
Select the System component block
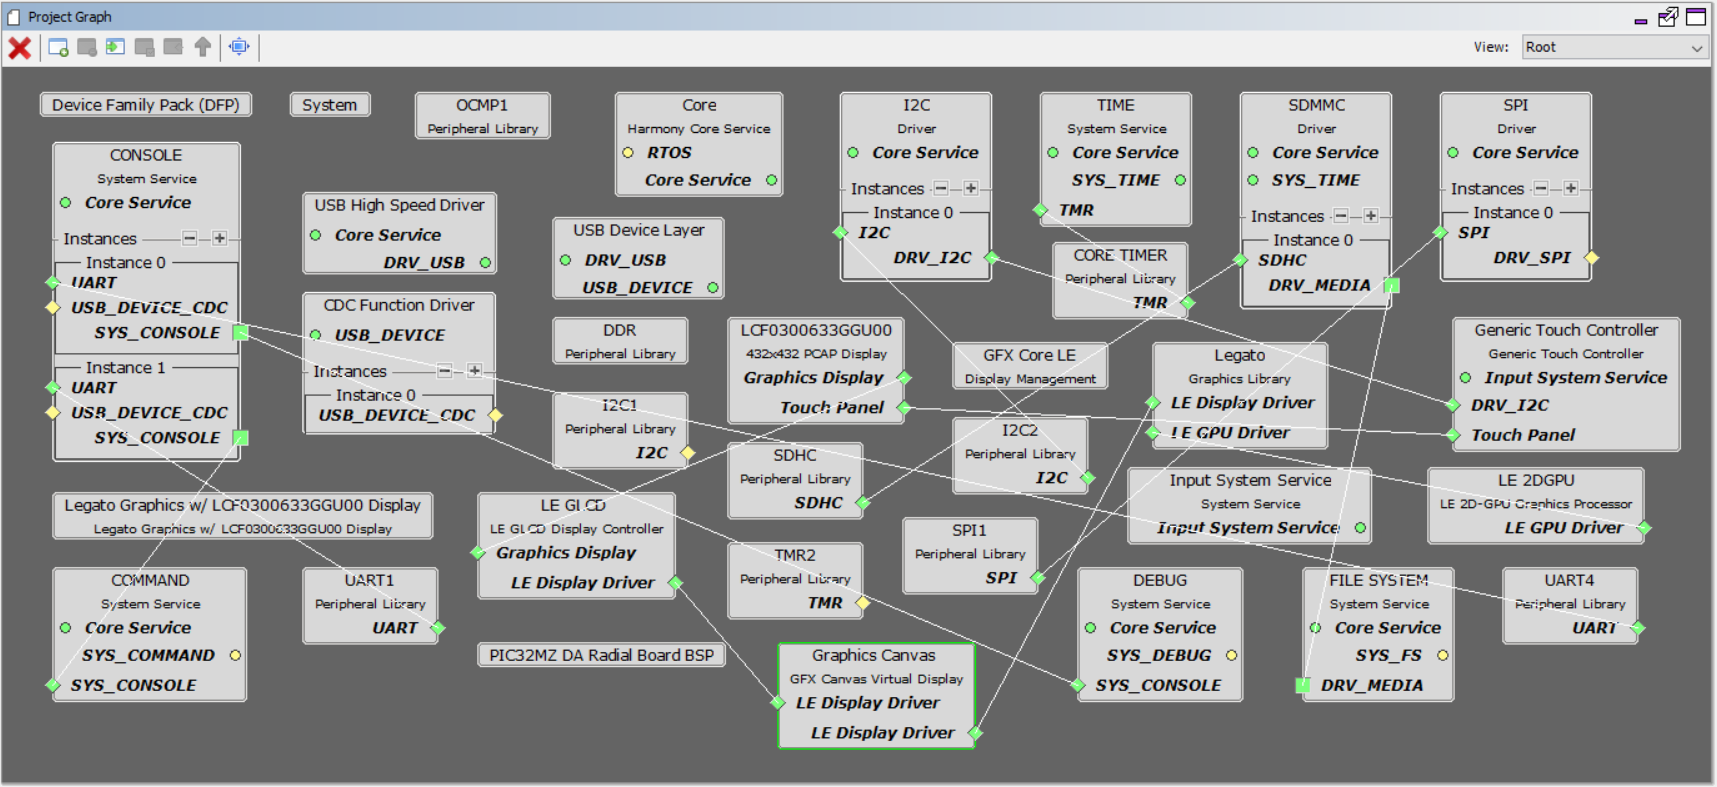(x=329, y=105)
